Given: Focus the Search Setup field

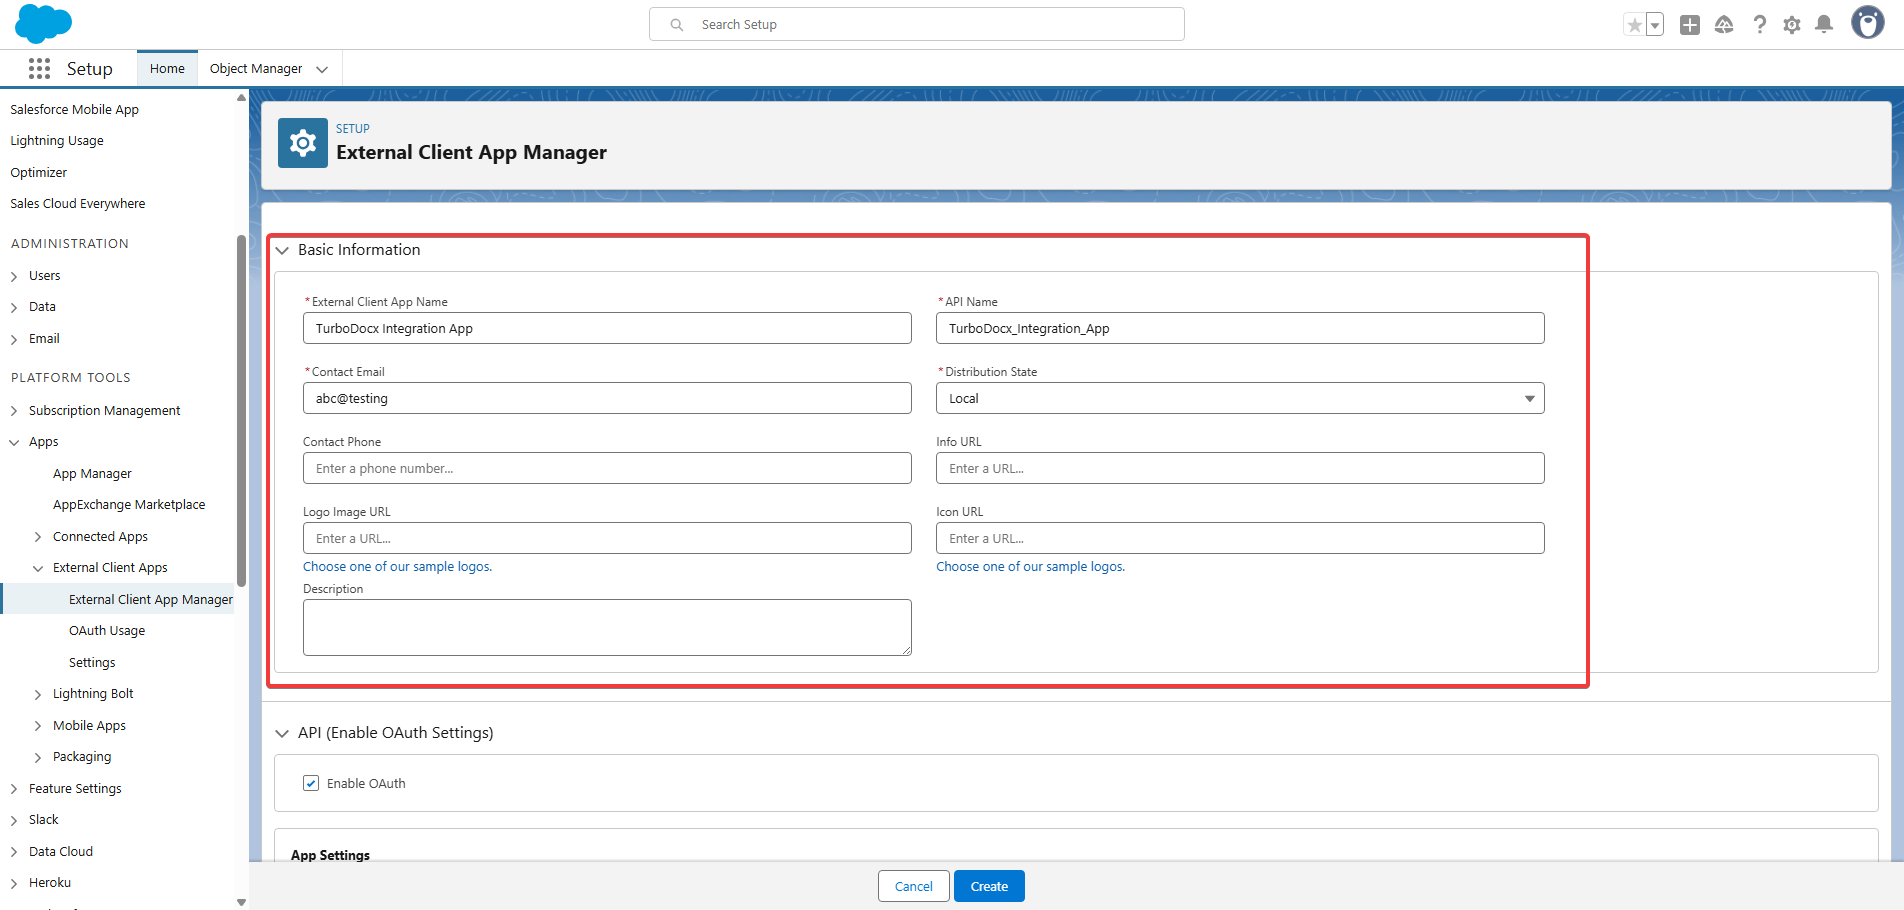Looking at the screenshot, I should coord(917,24).
